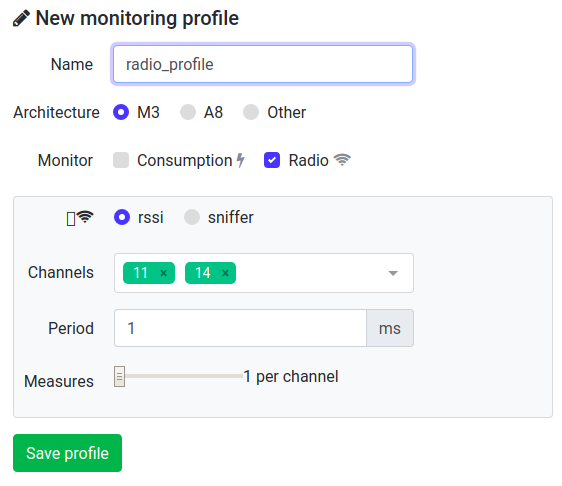Click the ms unit addon of Period
The image size is (562, 486).
(390, 328)
